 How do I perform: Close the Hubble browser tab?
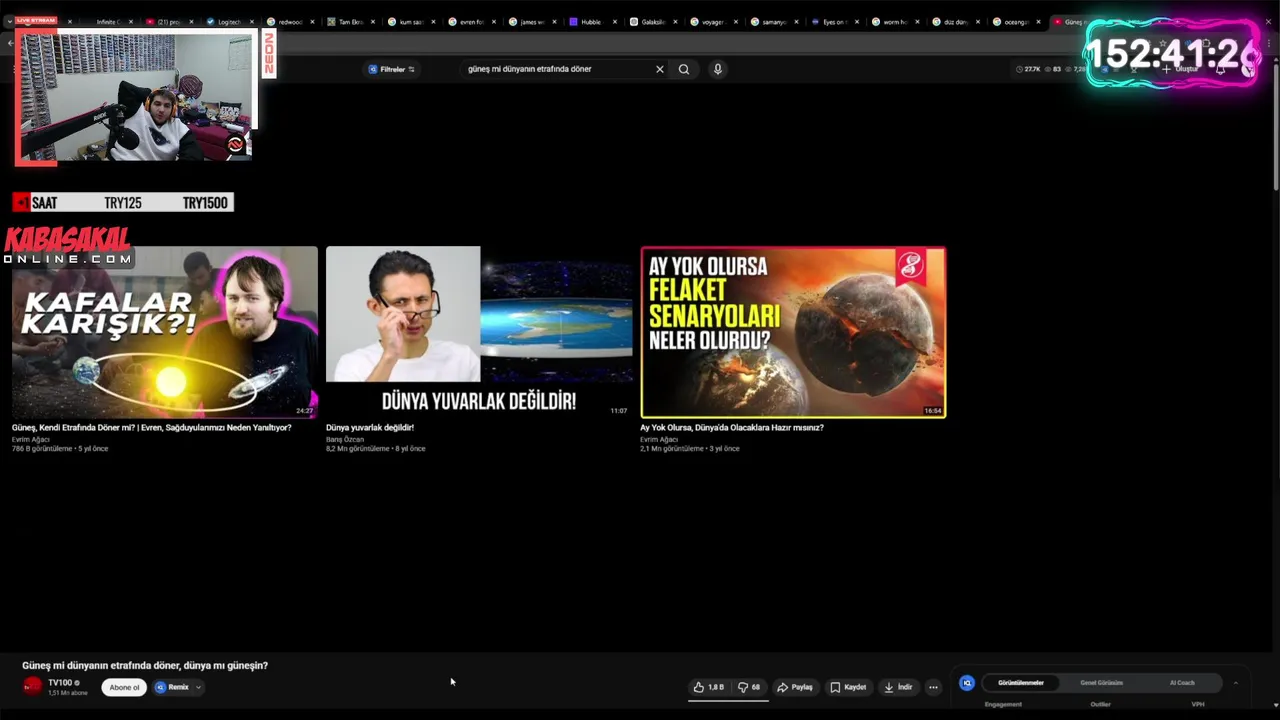(615, 21)
